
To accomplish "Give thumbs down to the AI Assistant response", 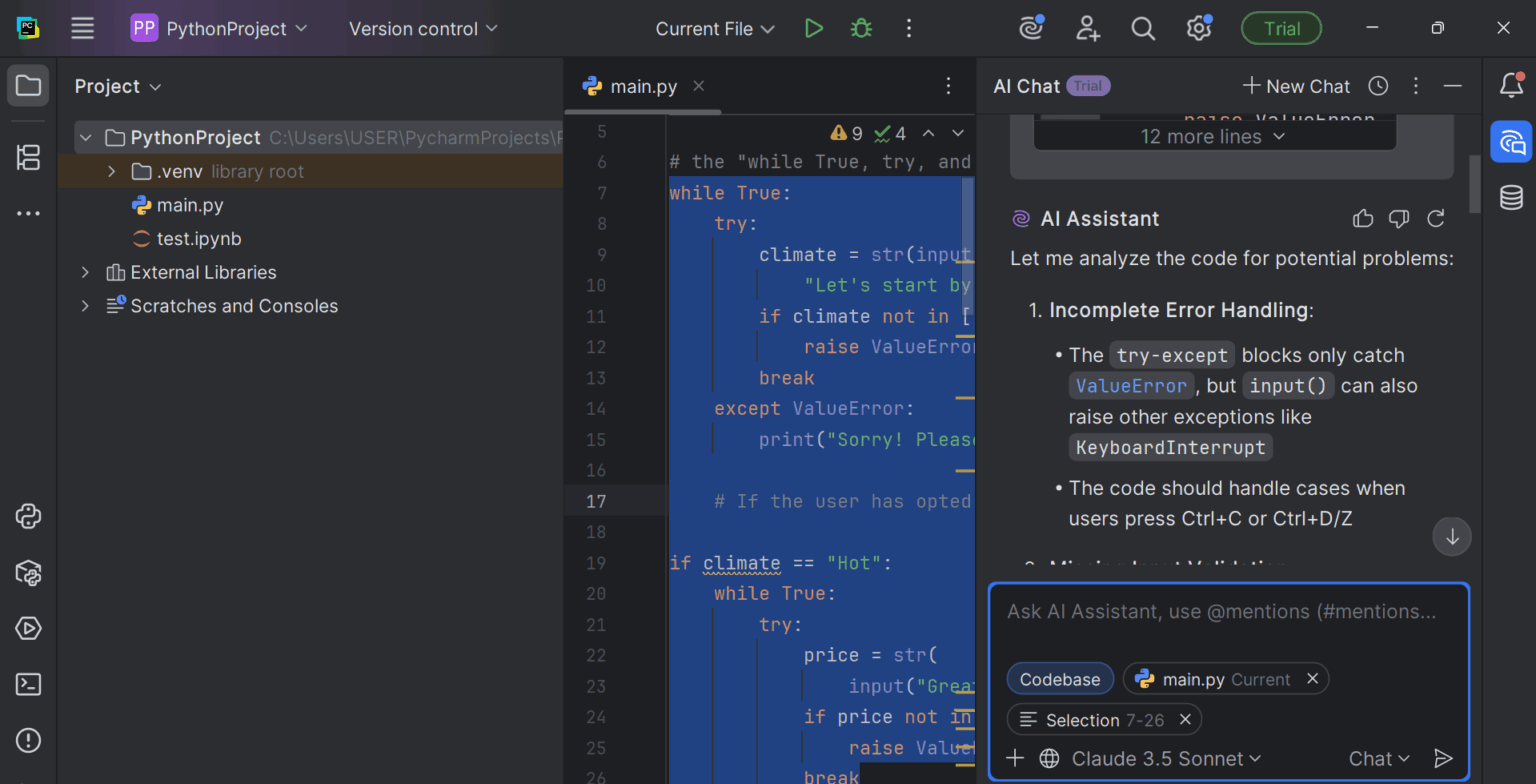I will click(x=1399, y=218).
